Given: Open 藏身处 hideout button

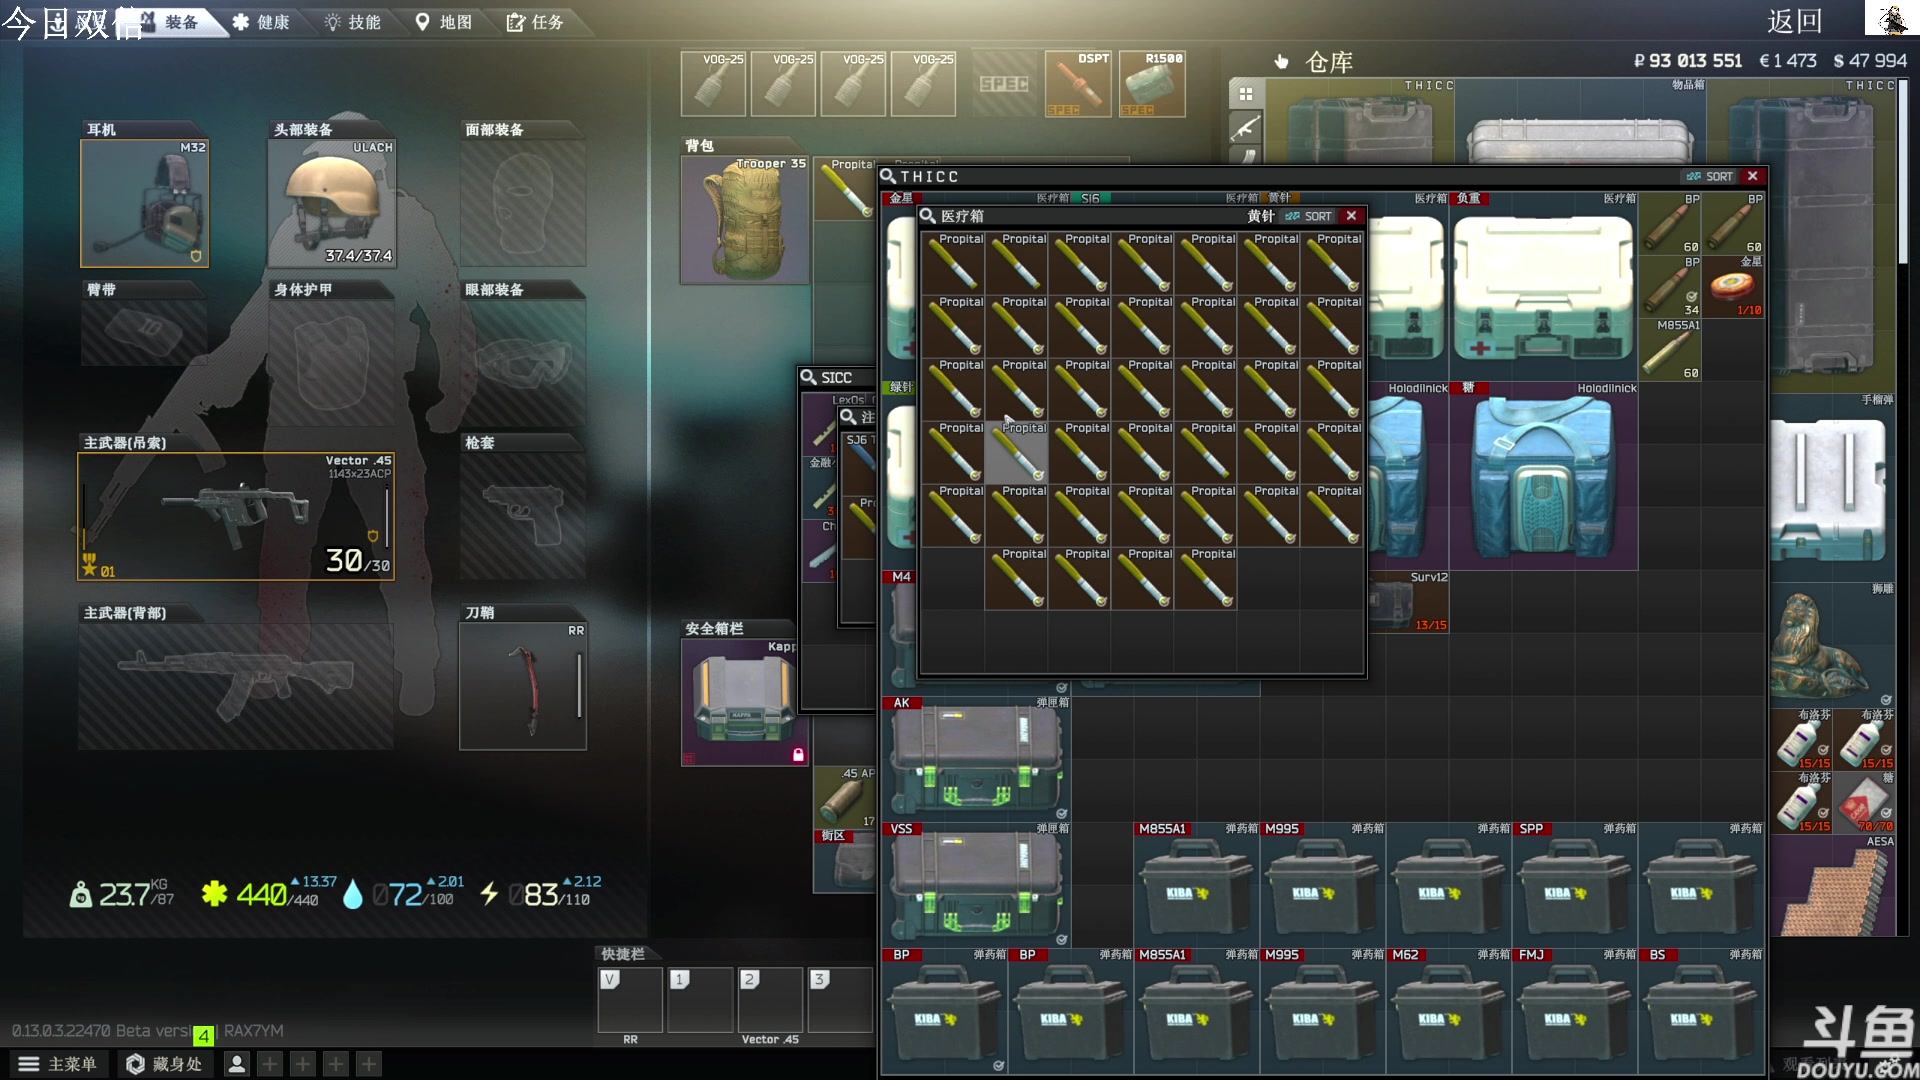Looking at the screenshot, I should 164,1064.
